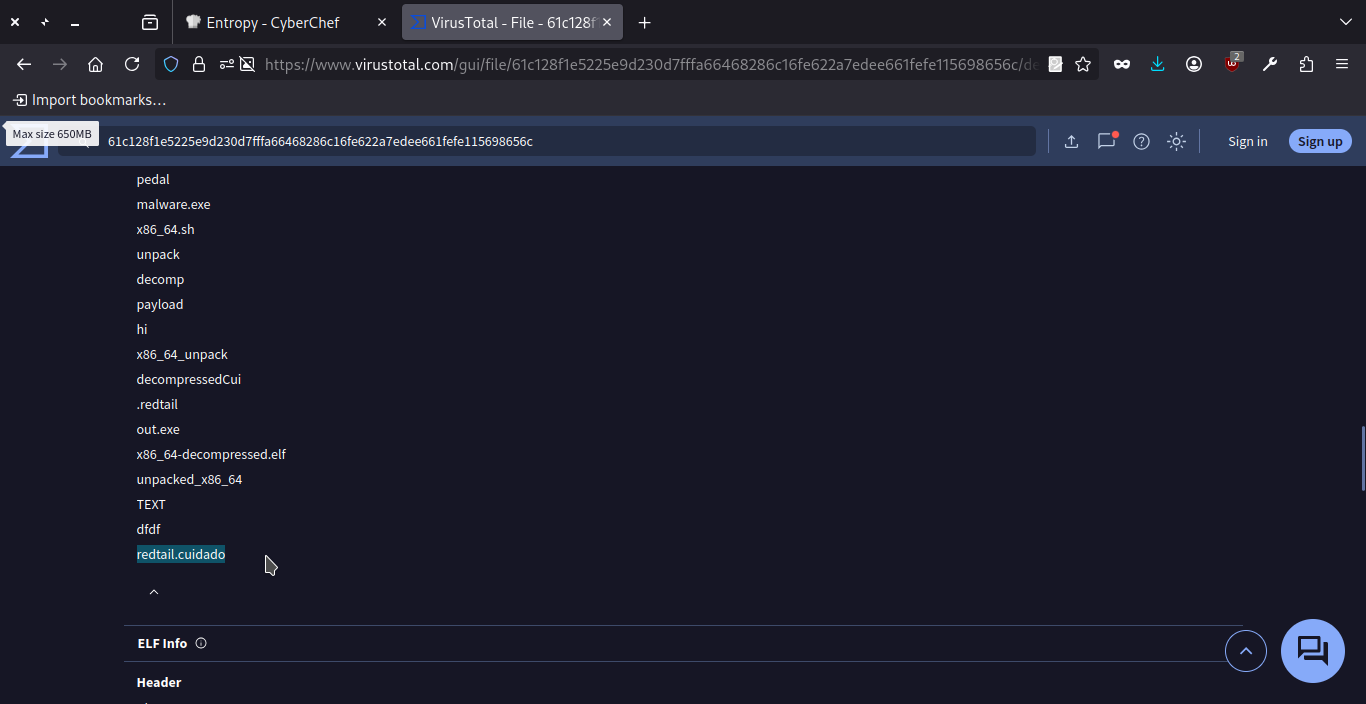Screen dimensions: 1366x704
Task: Open Firefox application hamburger menu
Action: point(1342,64)
